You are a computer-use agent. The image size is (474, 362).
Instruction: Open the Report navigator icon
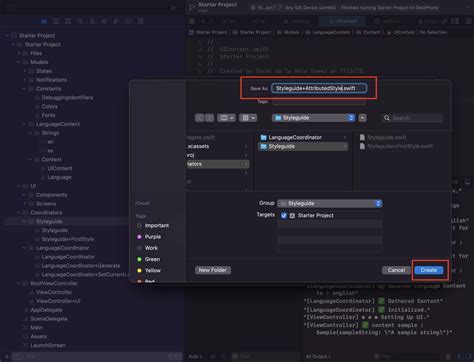(141, 21)
